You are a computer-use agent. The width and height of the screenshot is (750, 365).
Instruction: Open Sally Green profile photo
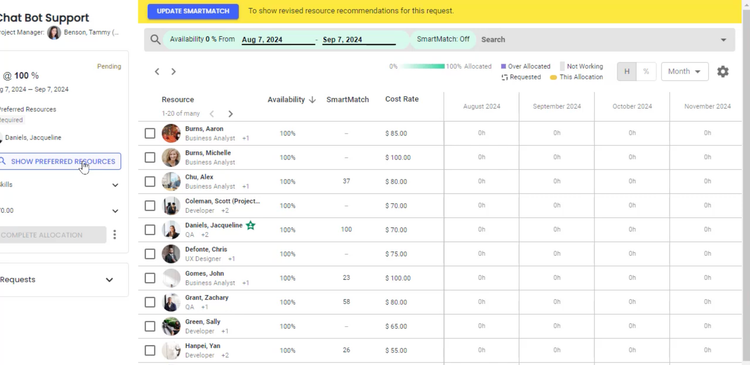click(171, 326)
